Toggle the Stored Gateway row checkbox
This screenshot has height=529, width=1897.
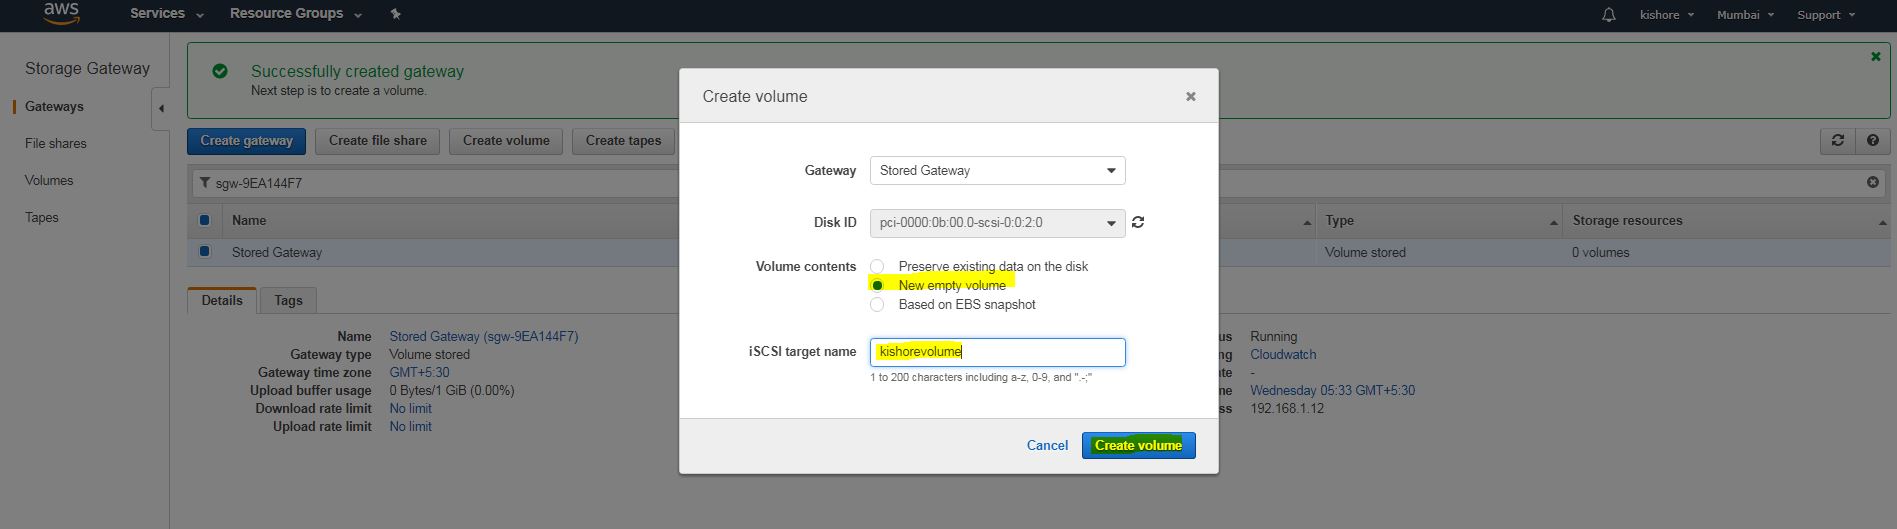[x=204, y=252]
